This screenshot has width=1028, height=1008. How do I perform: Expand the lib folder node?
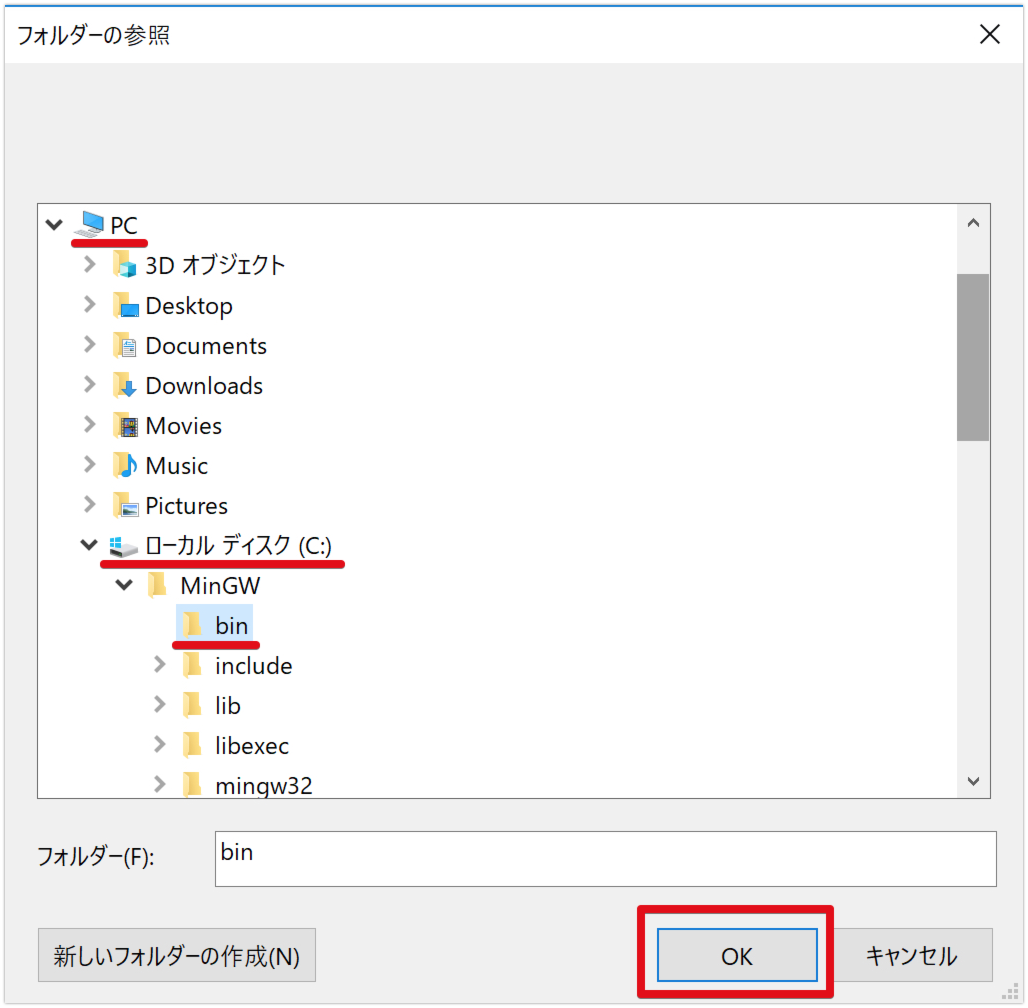[159, 704]
